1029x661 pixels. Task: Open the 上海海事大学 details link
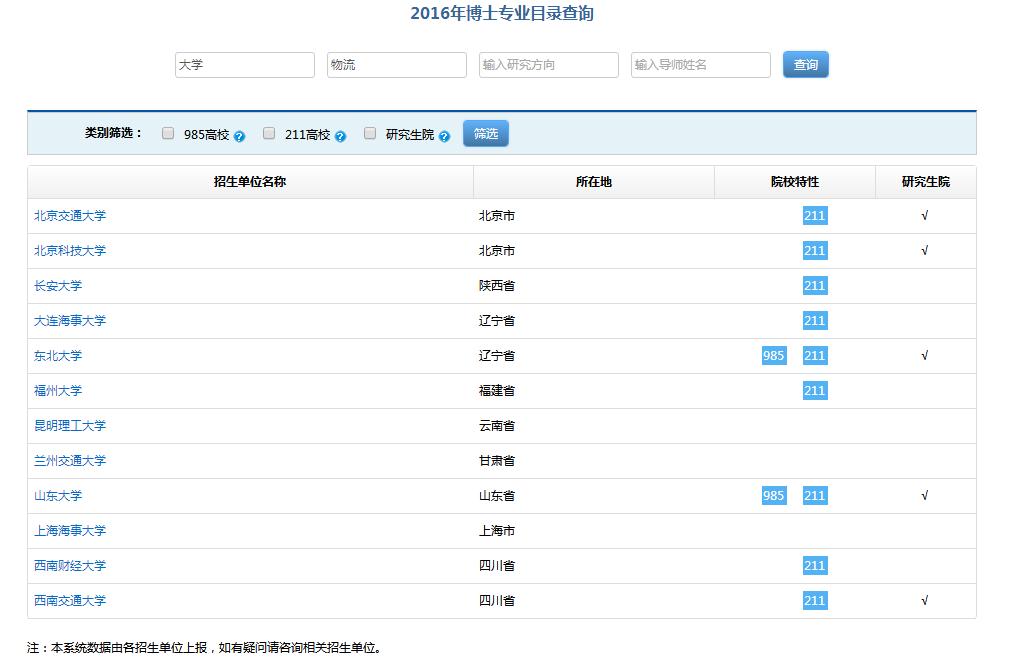(x=70, y=530)
